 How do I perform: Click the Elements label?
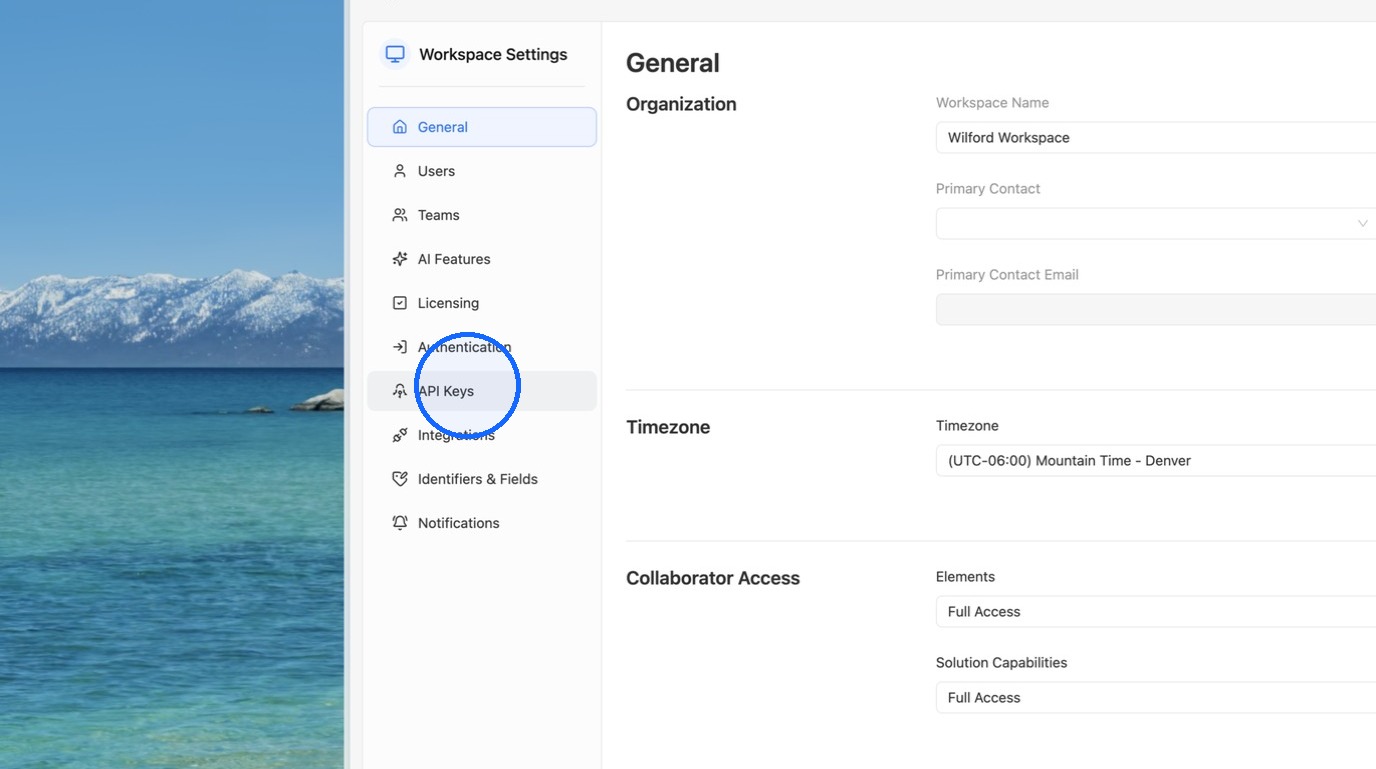click(965, 577)
